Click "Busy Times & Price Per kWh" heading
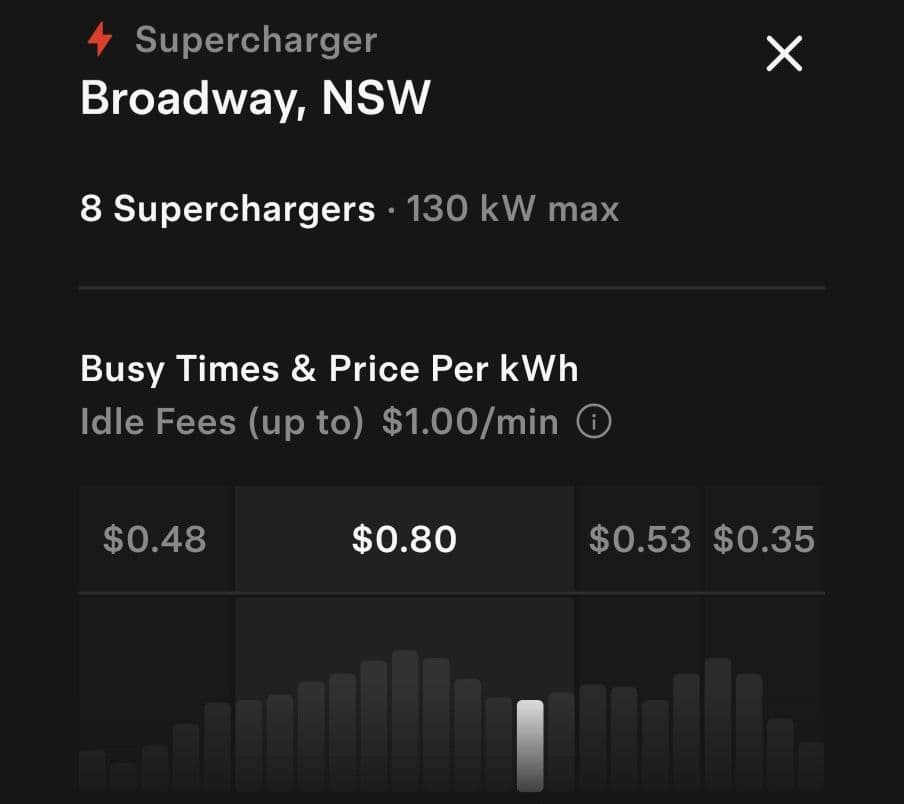The image size is (904, 804). point(329,369)
